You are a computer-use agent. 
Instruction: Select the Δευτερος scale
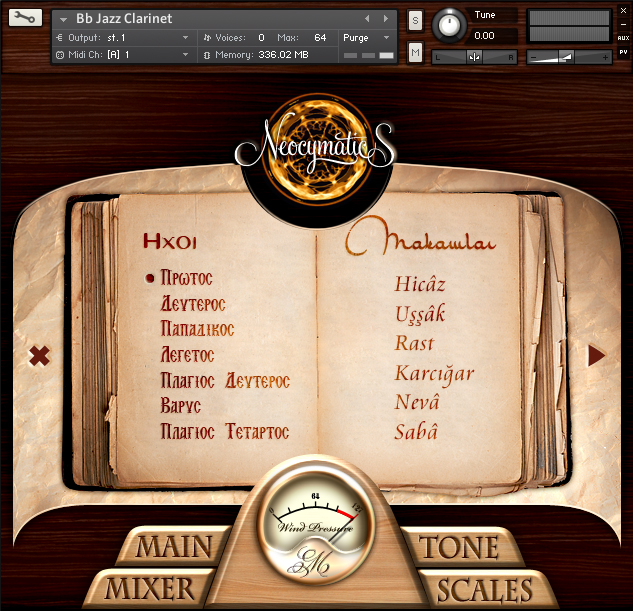click(193, 303)
